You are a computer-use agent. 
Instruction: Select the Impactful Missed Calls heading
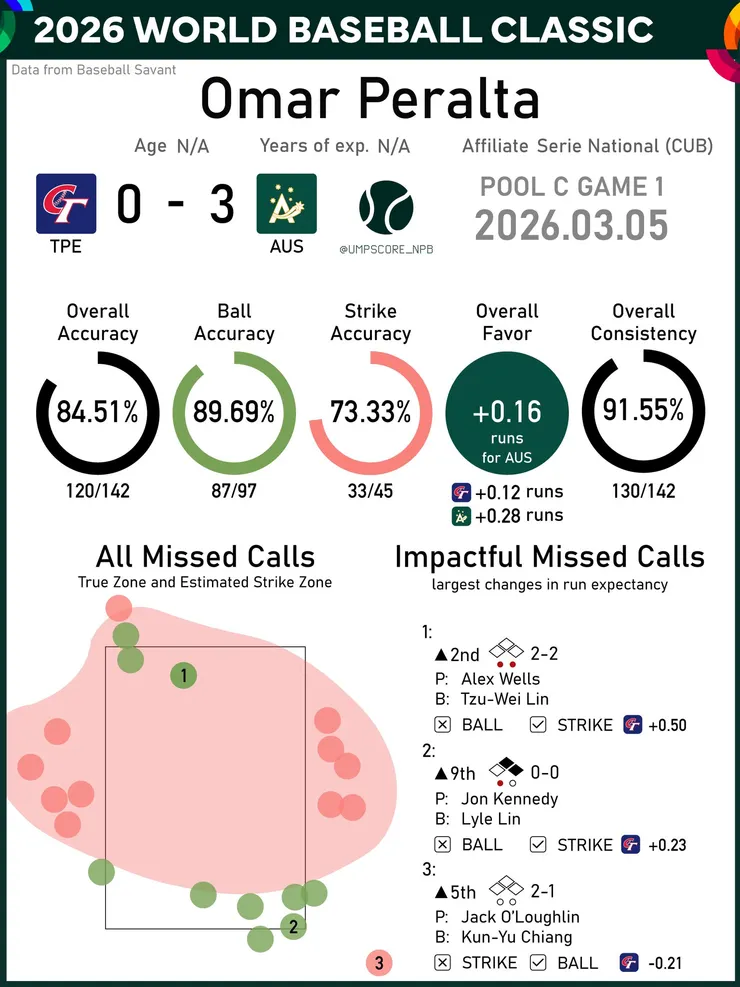549,557
